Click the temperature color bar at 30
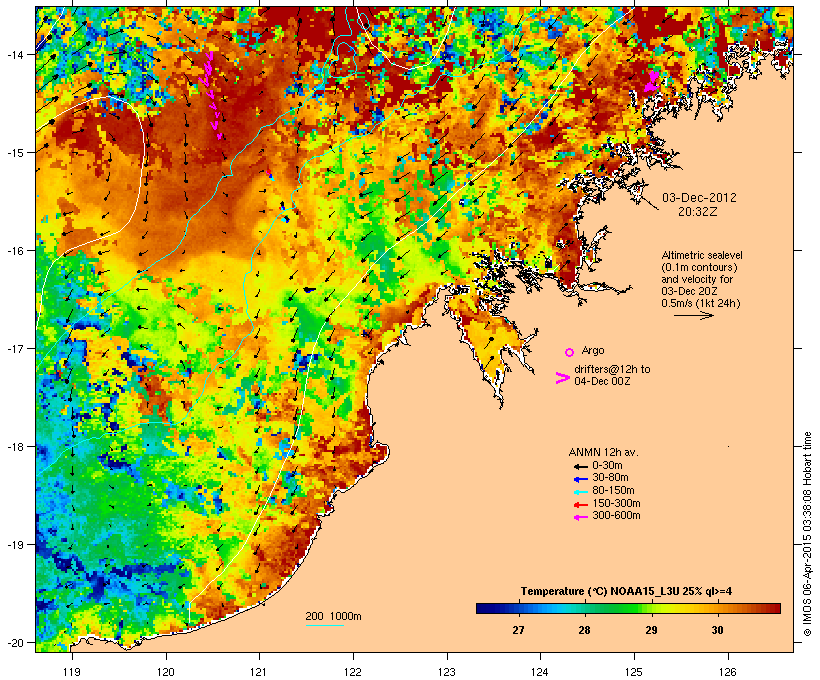The height and width of the screenshot is (680, 820). 718,608
